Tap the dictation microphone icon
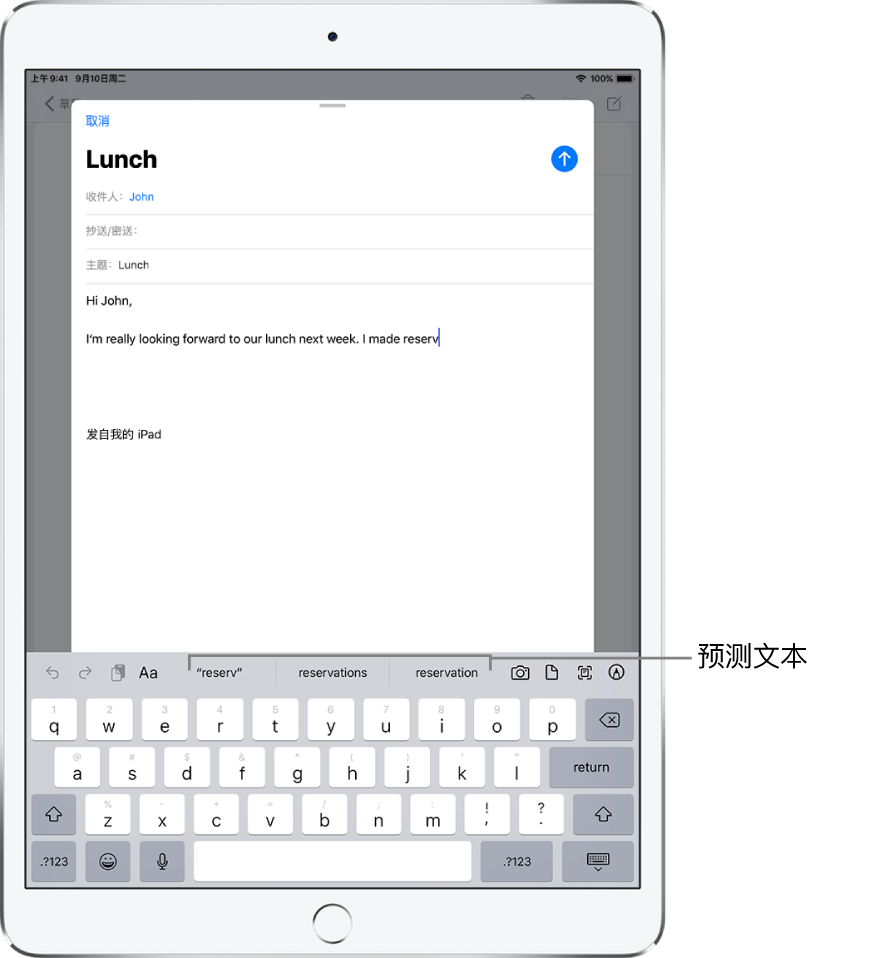Viewport: 891px width, 958px height. (162, 861)
